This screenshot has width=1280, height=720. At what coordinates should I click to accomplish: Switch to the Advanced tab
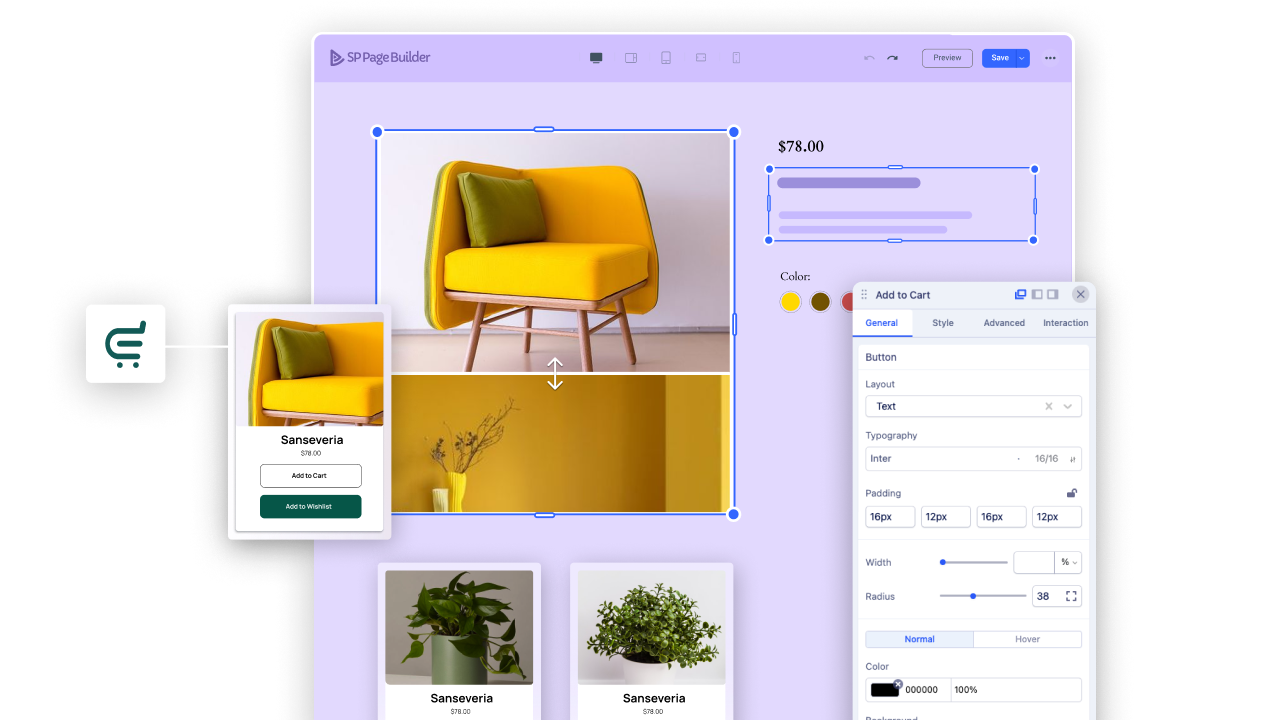(x=1004, y=323)
